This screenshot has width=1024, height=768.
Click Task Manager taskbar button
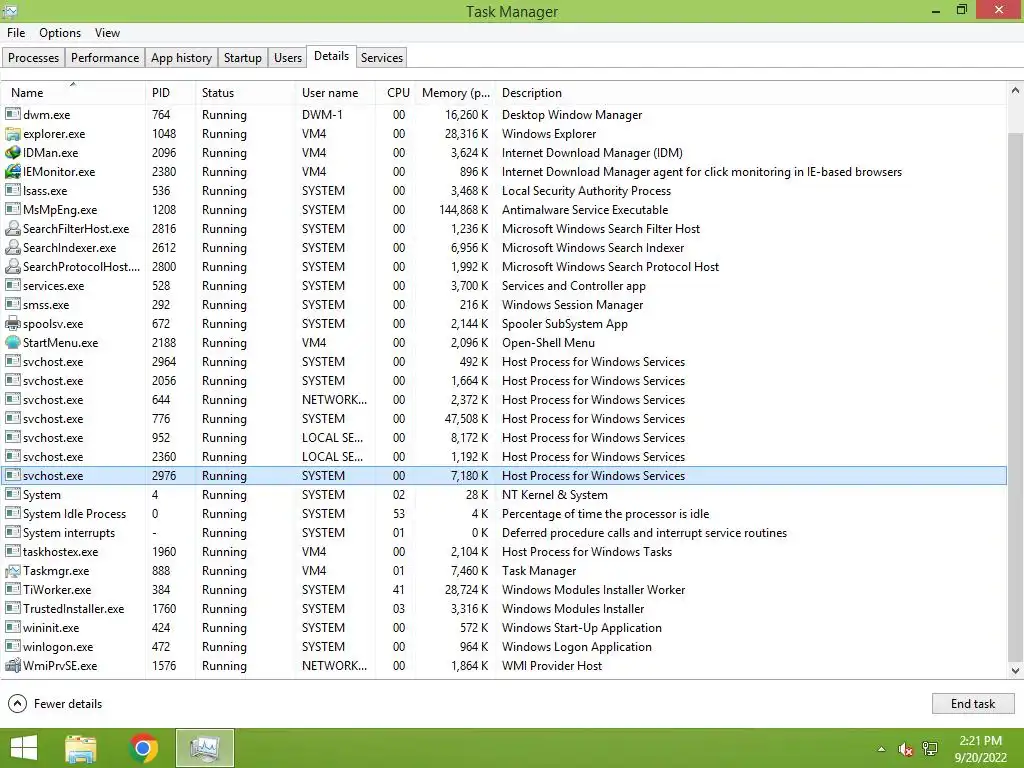[x=204, y=748]
